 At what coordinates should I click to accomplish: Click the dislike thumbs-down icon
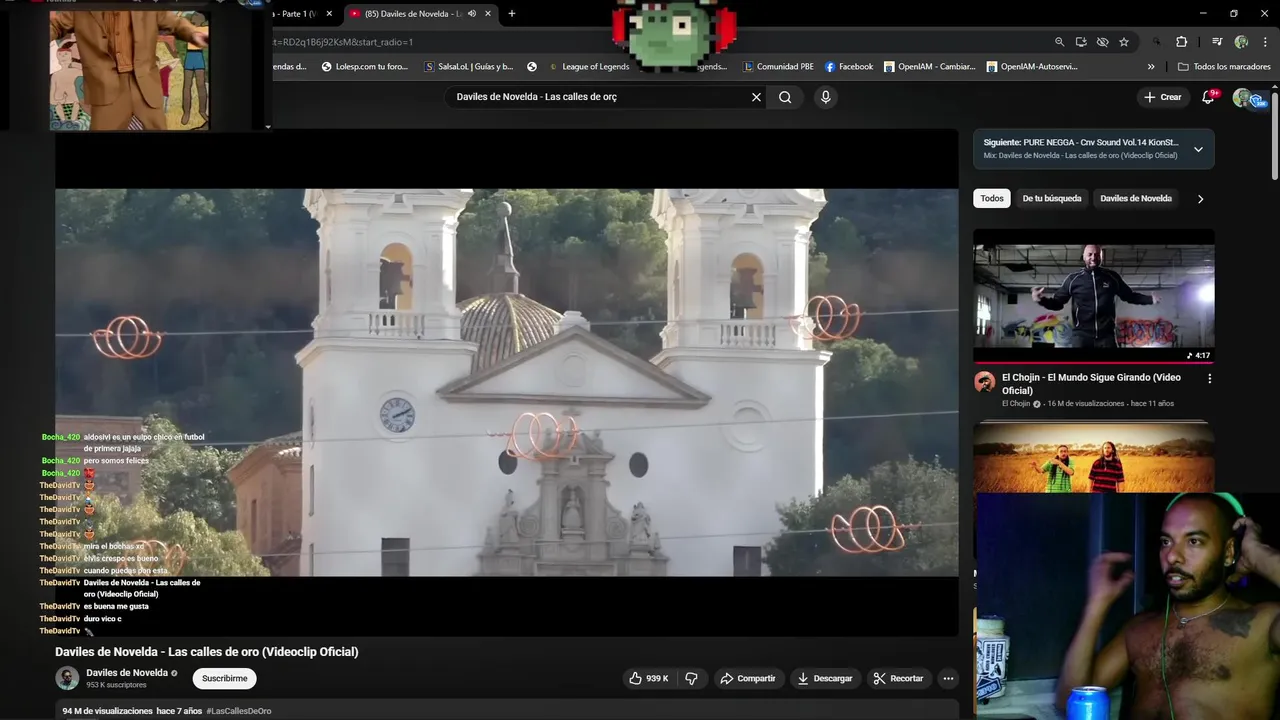[x=691, y=678]
